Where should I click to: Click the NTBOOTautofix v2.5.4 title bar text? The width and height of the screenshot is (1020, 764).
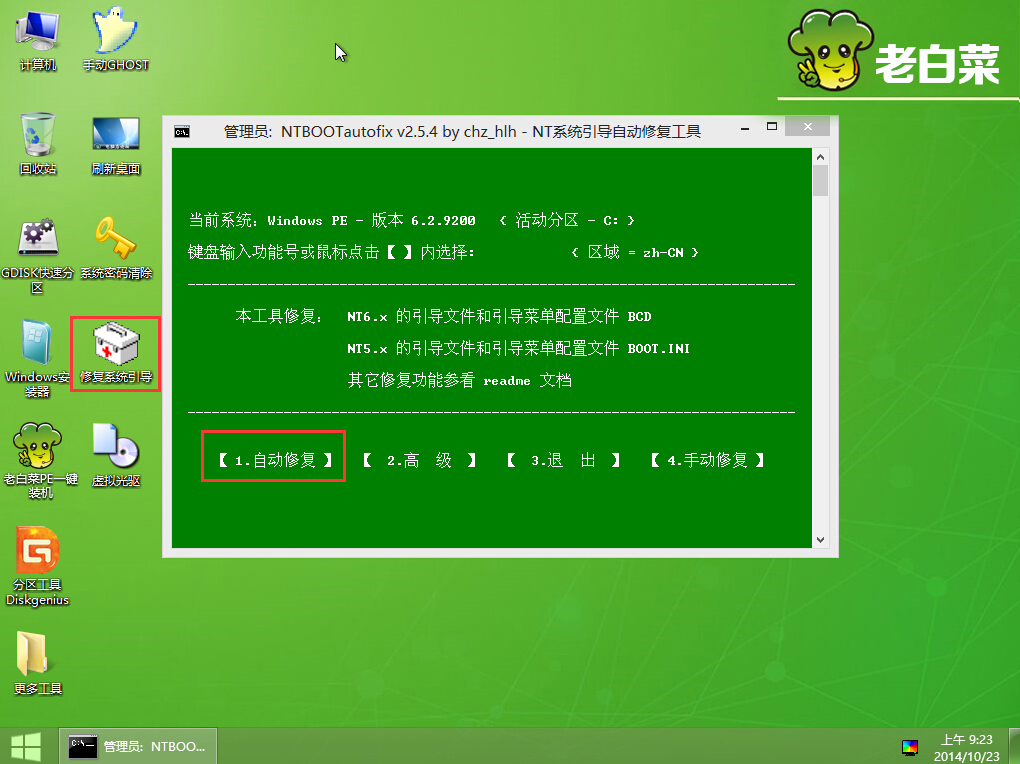tap(462, 132)
